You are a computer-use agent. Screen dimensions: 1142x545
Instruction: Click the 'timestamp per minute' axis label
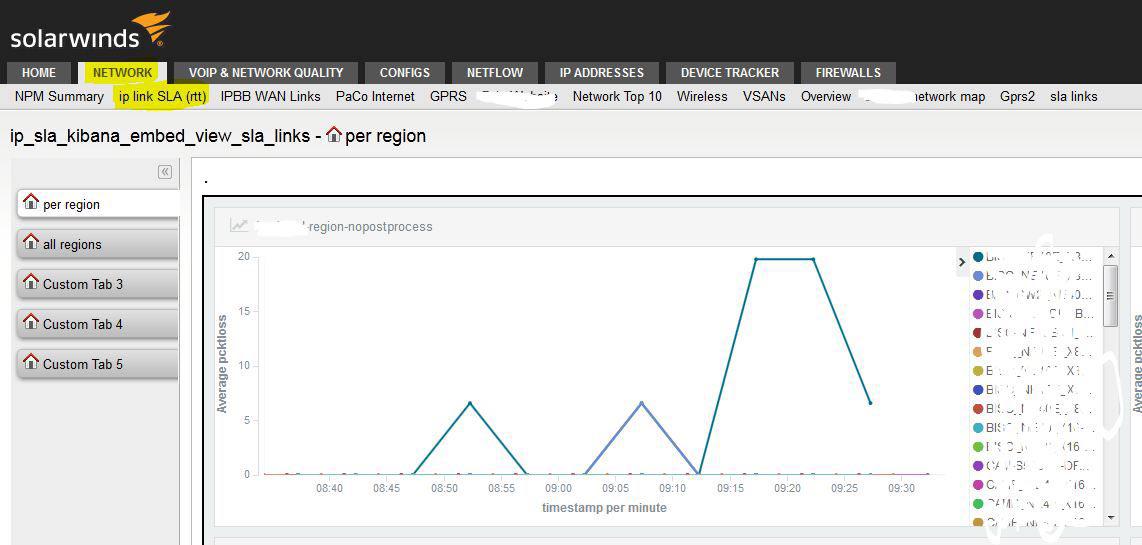tap(605, 507)
